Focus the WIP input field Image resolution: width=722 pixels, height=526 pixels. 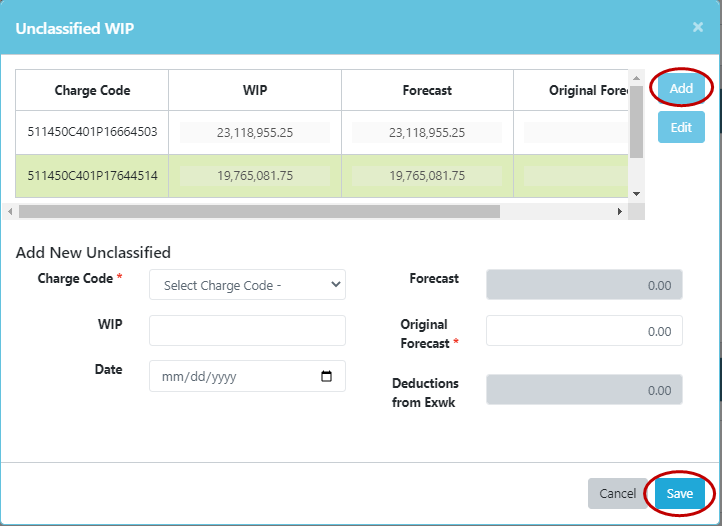[247, 331]
